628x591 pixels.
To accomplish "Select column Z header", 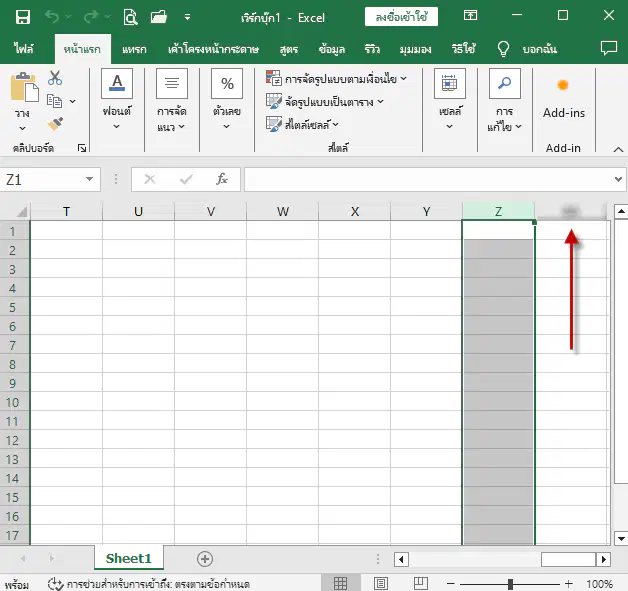I will coord(498,211).
